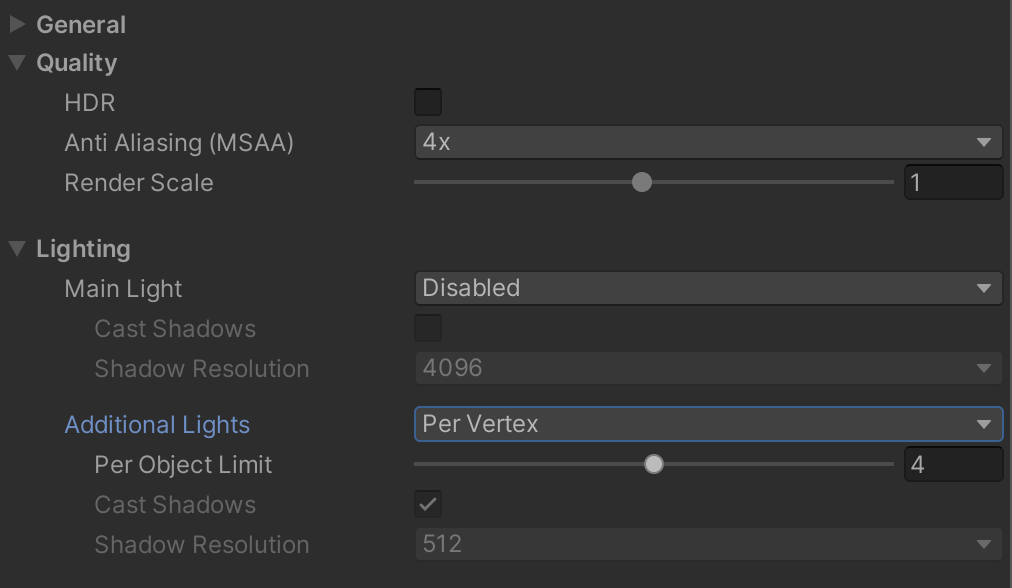Click the Render Scale slider handle

point(641,182)
